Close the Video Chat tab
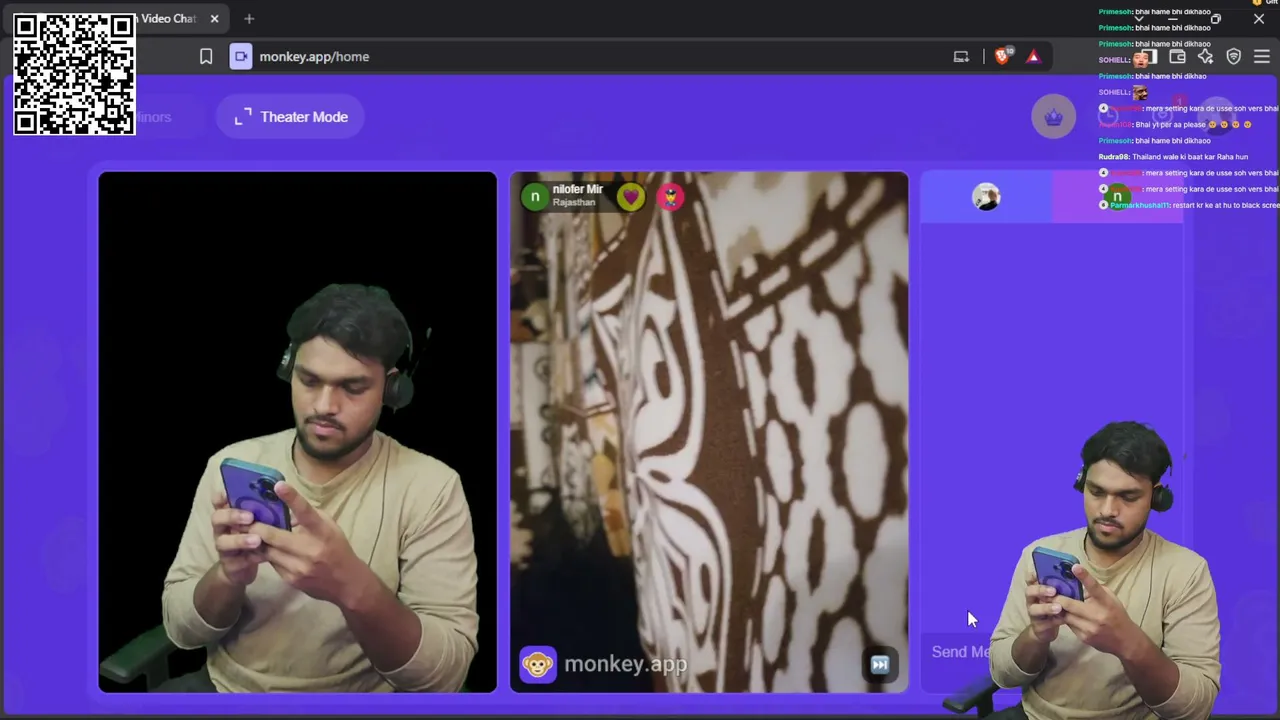Viewport: 1280px width, 720px height. [x=214, y=18]
